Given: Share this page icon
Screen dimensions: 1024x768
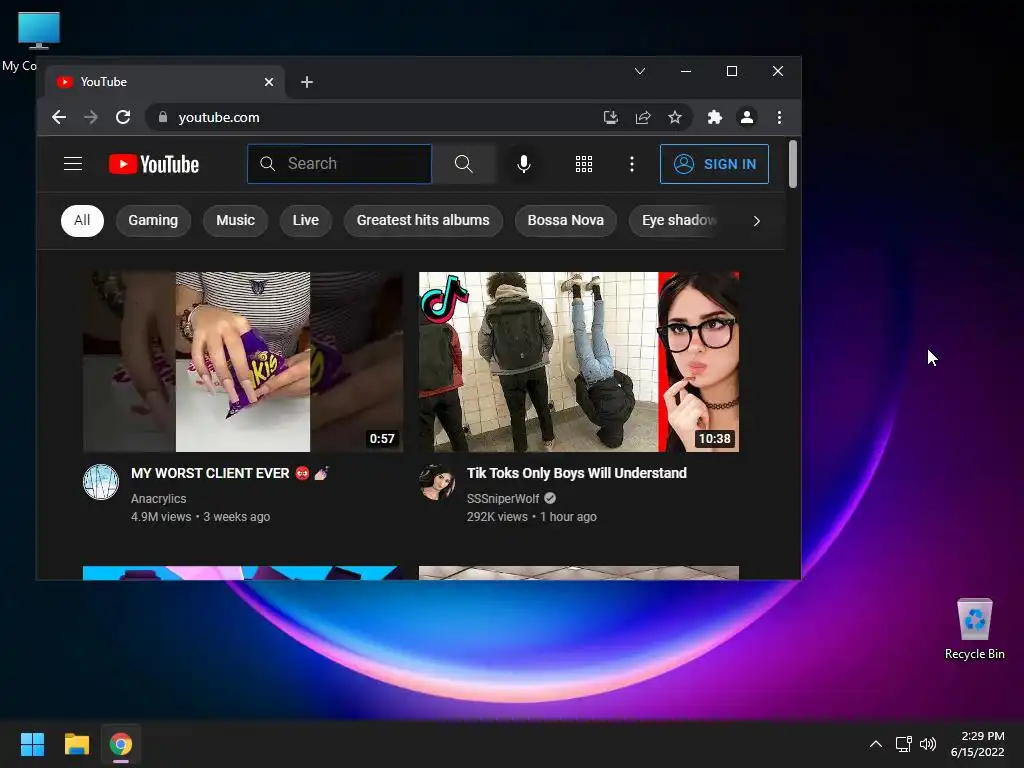Looking at the screenshot, I should tap(643, 118).
